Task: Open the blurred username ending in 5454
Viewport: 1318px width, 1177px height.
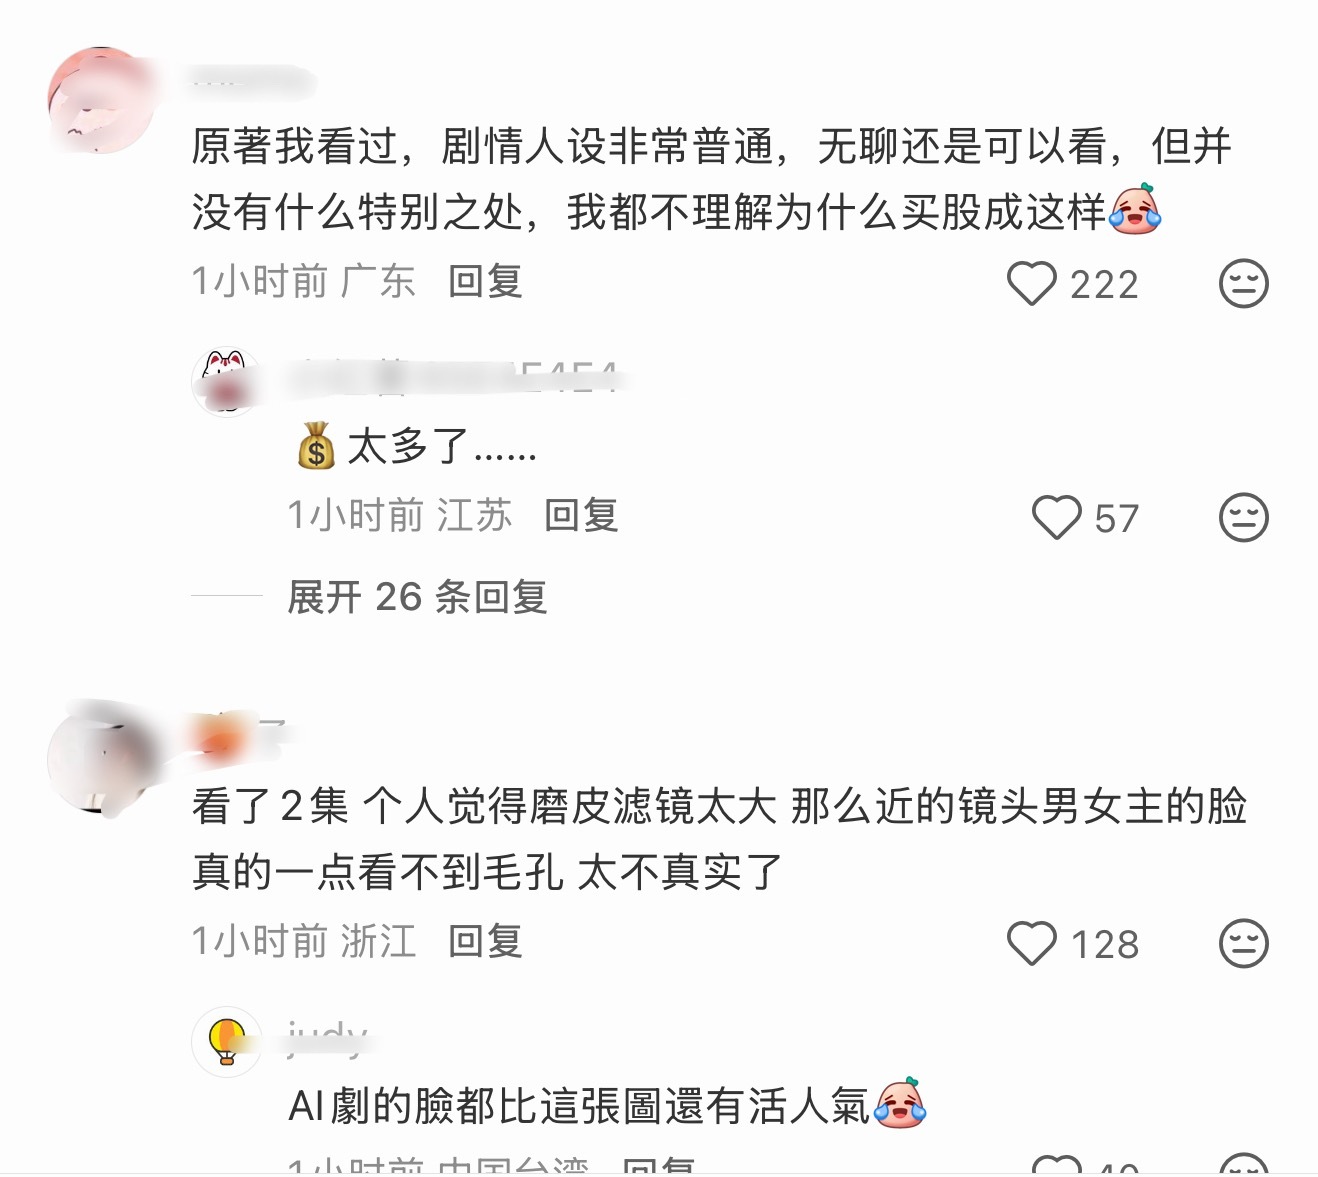Action: click(452, 378)
